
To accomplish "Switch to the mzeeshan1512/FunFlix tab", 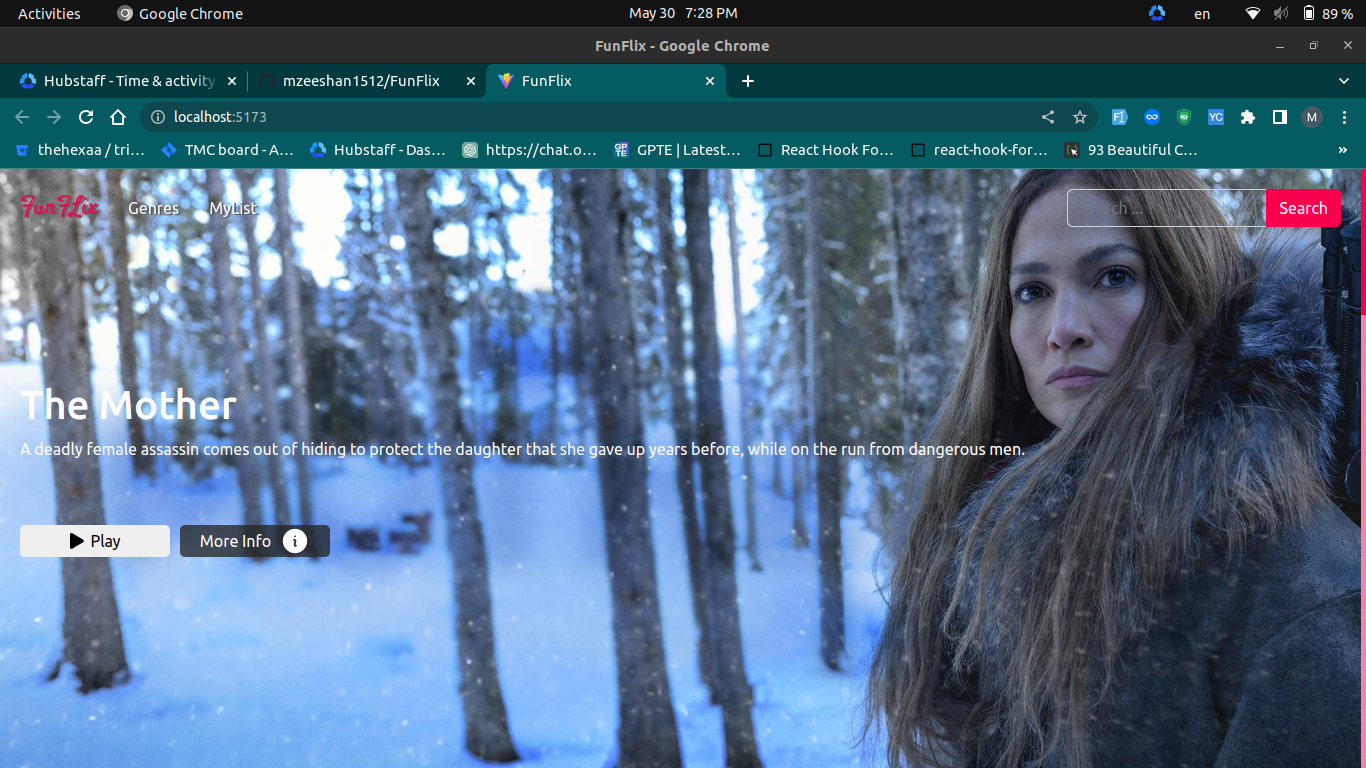I will (366, 81).
